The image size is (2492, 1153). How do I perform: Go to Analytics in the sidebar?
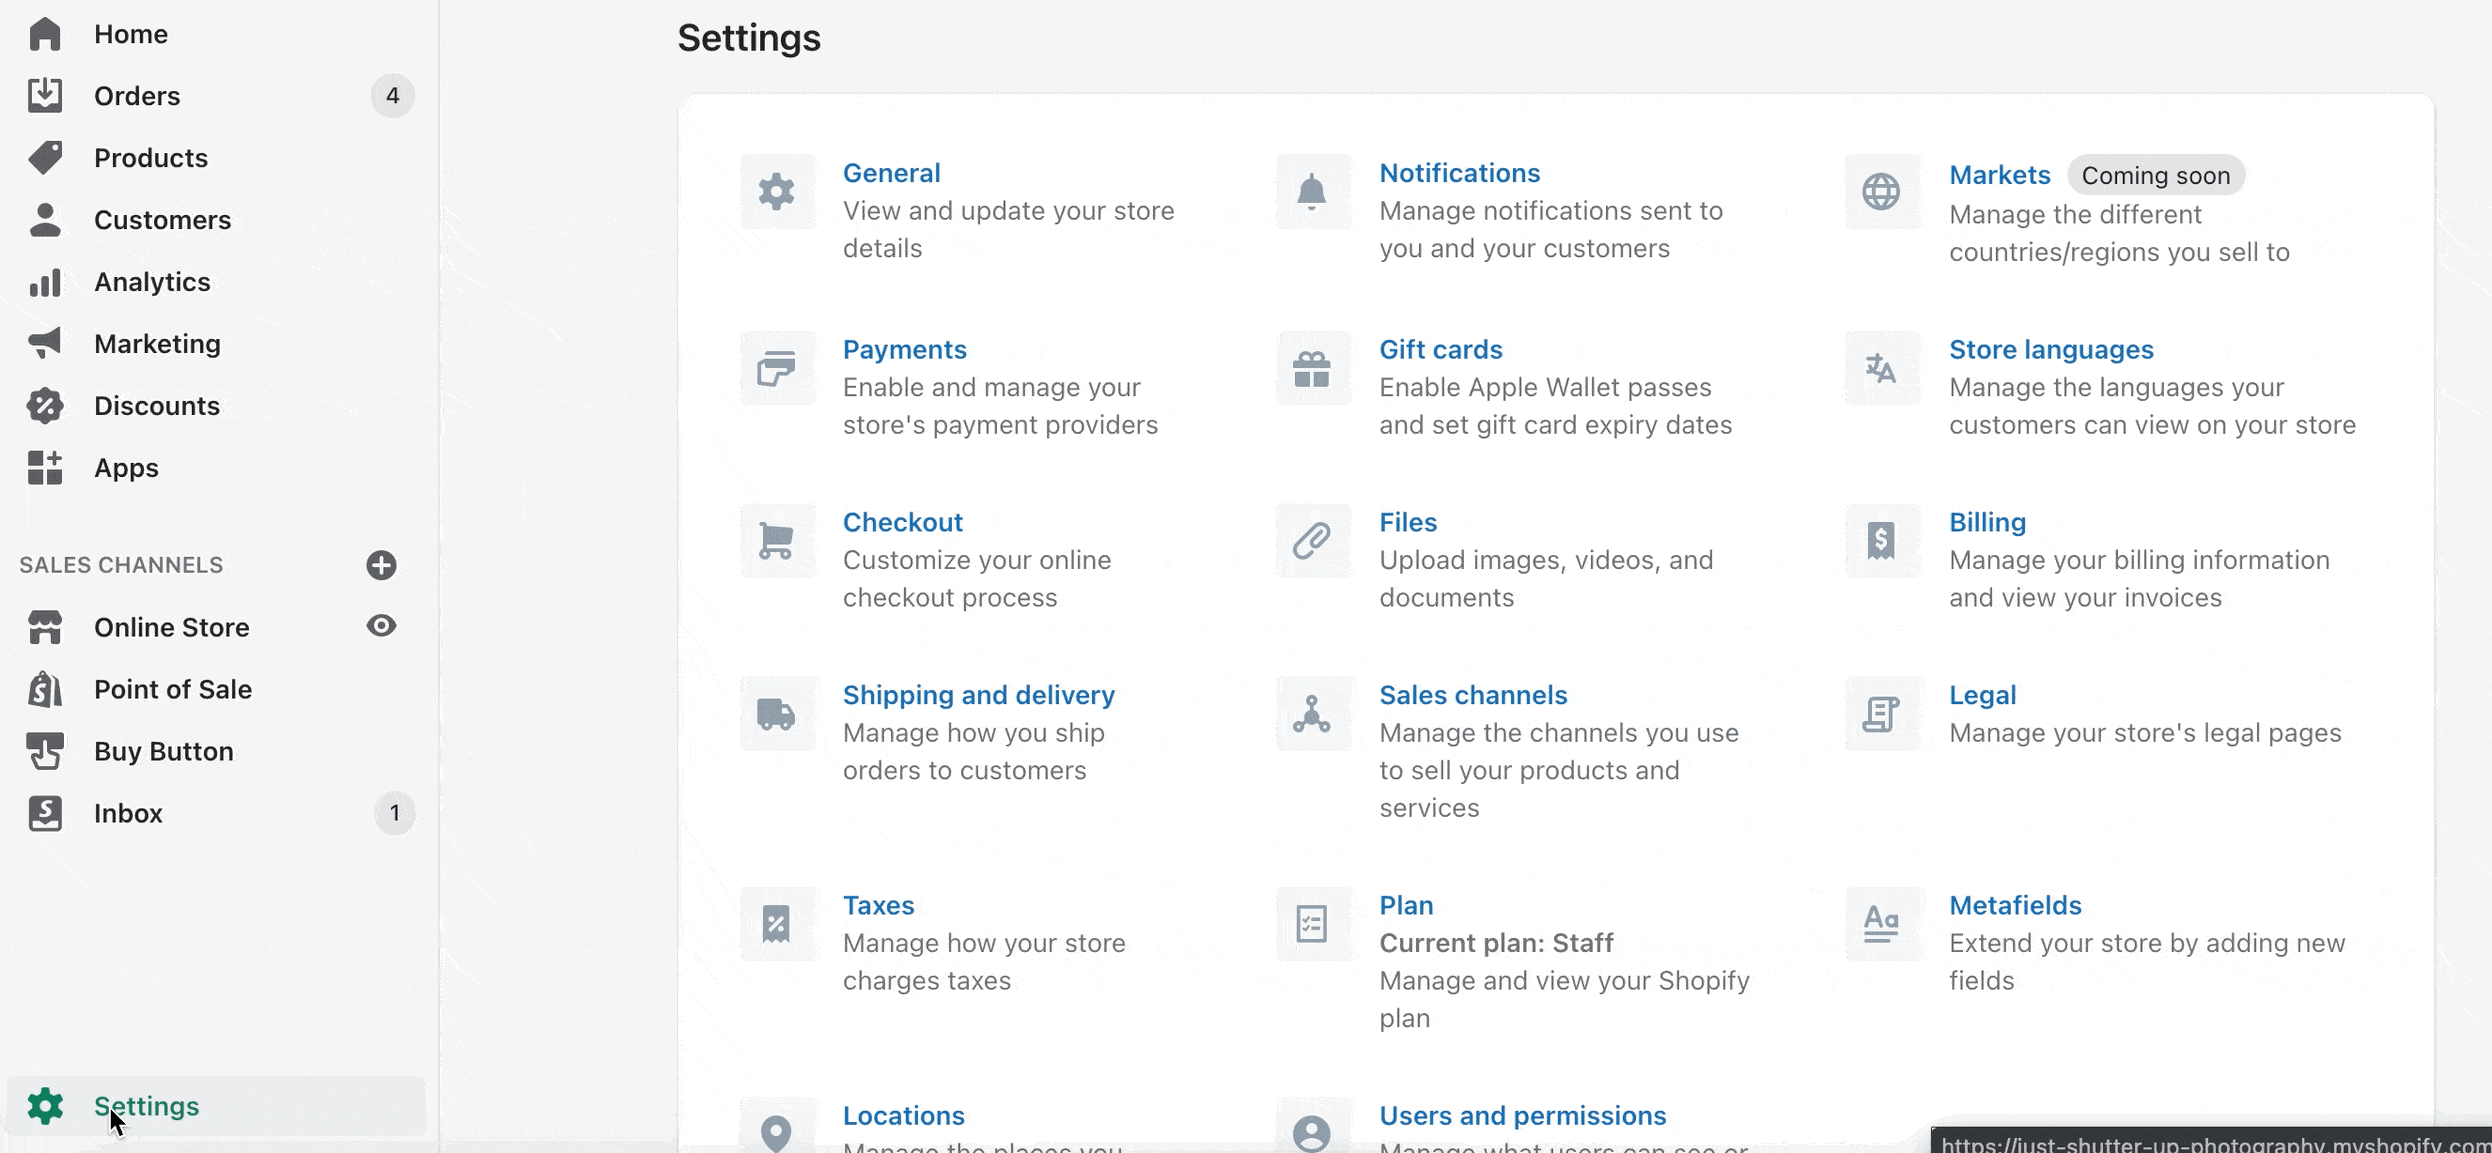tap(152, 282)
